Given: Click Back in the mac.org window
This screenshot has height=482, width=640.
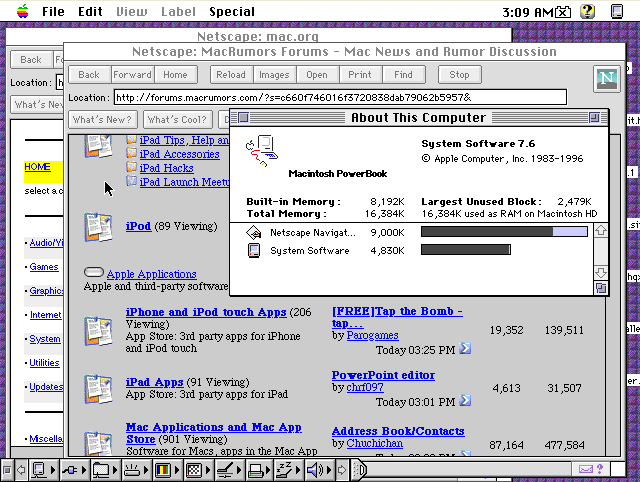Looking at the screenshot, I should tap(31, 60).
